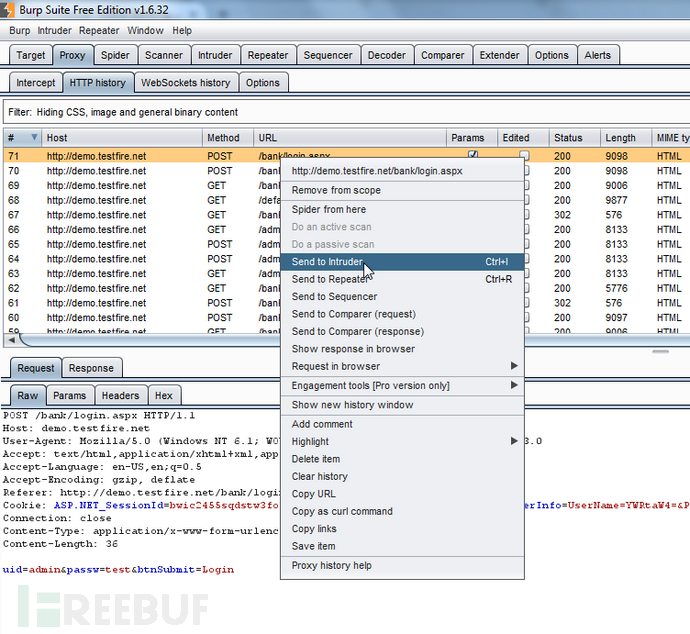
Task: Open the Help menu
Action: (182, 30)
